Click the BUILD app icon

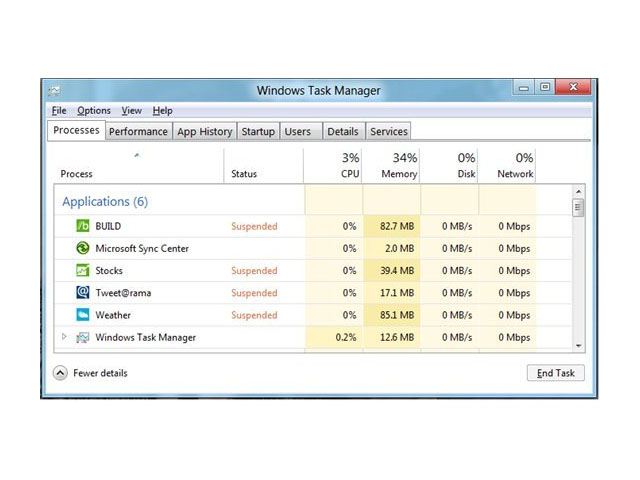pos(82,226)
